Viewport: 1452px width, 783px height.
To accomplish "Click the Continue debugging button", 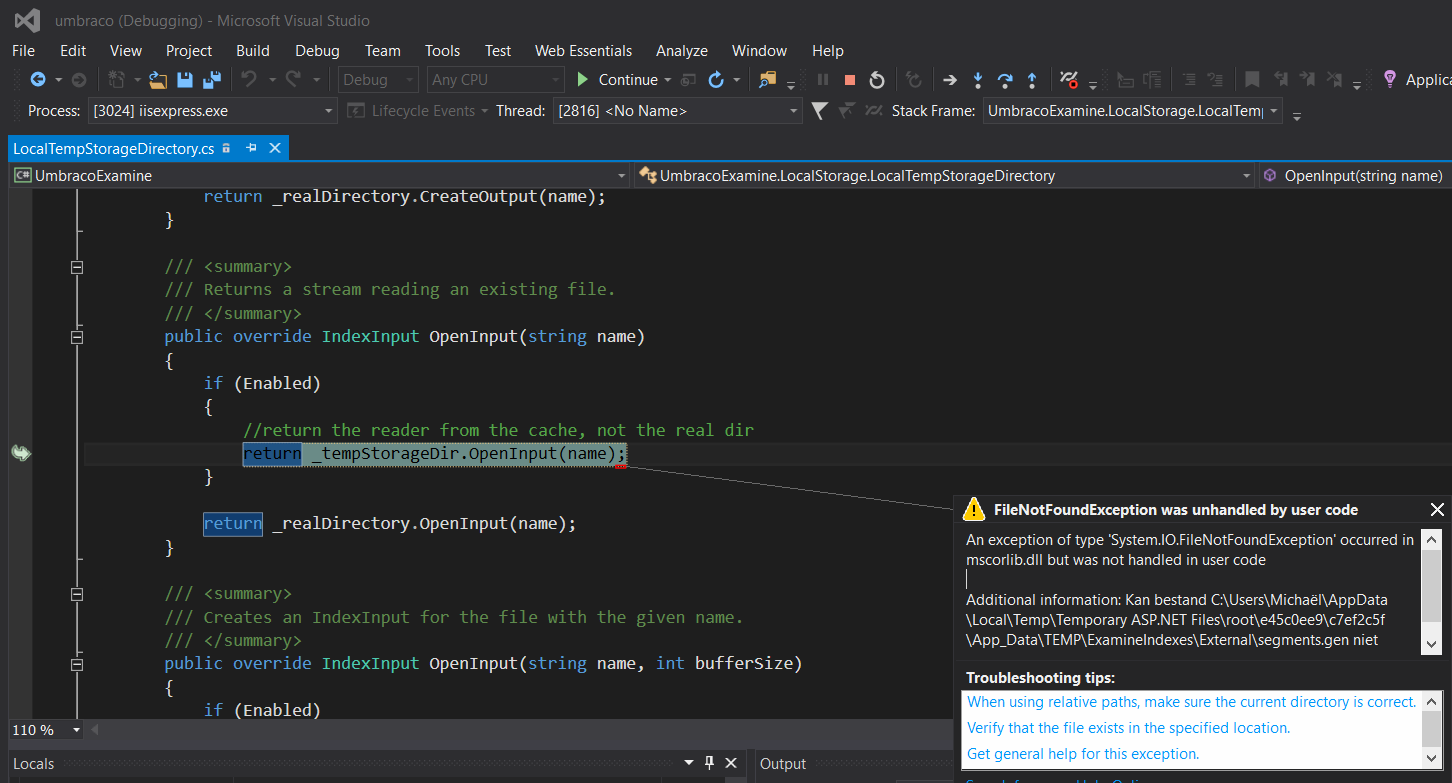I will (x=616, y=79).
